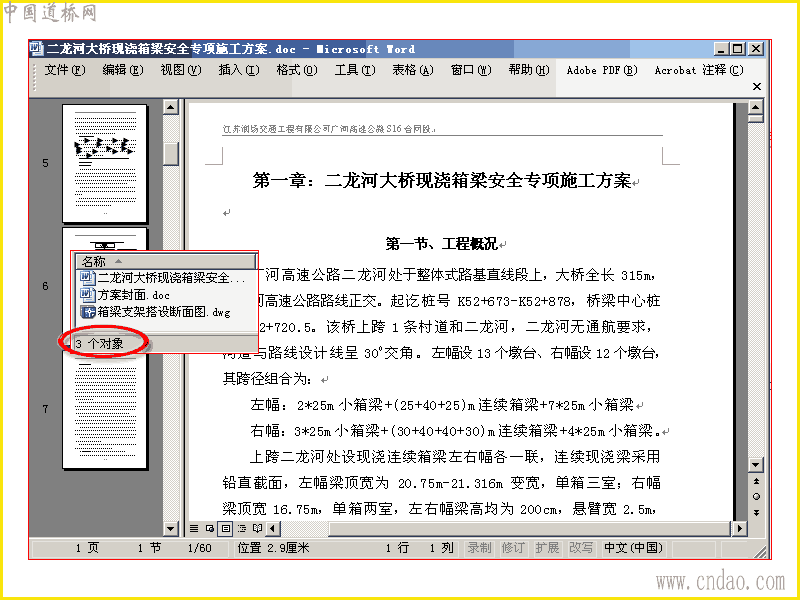Click the 名称 column header sort arrow
Image resolution: width=800 pixels, height=600 pixels.
[x=118, y=261]
